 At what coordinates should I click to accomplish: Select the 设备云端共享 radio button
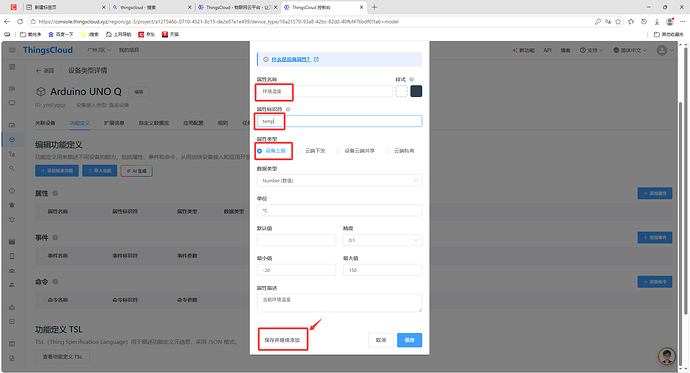click(x=338, y=151)
